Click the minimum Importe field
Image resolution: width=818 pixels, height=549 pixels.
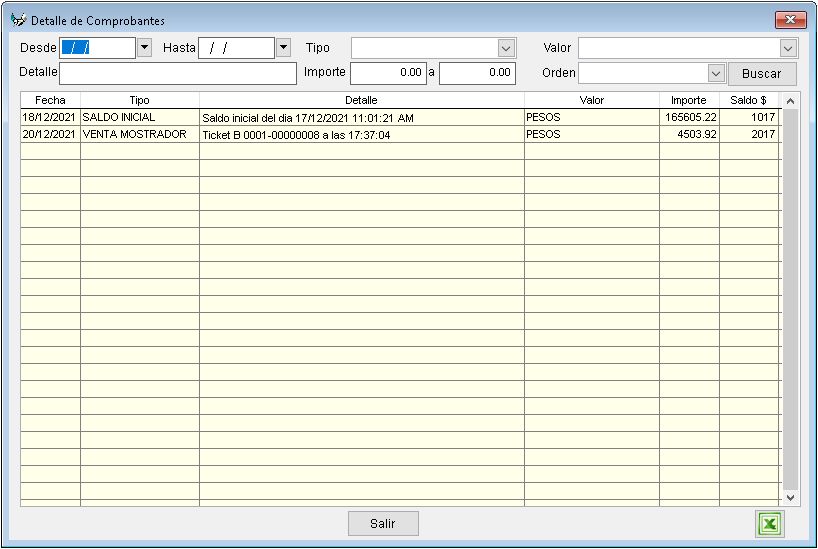click(388, 73)
